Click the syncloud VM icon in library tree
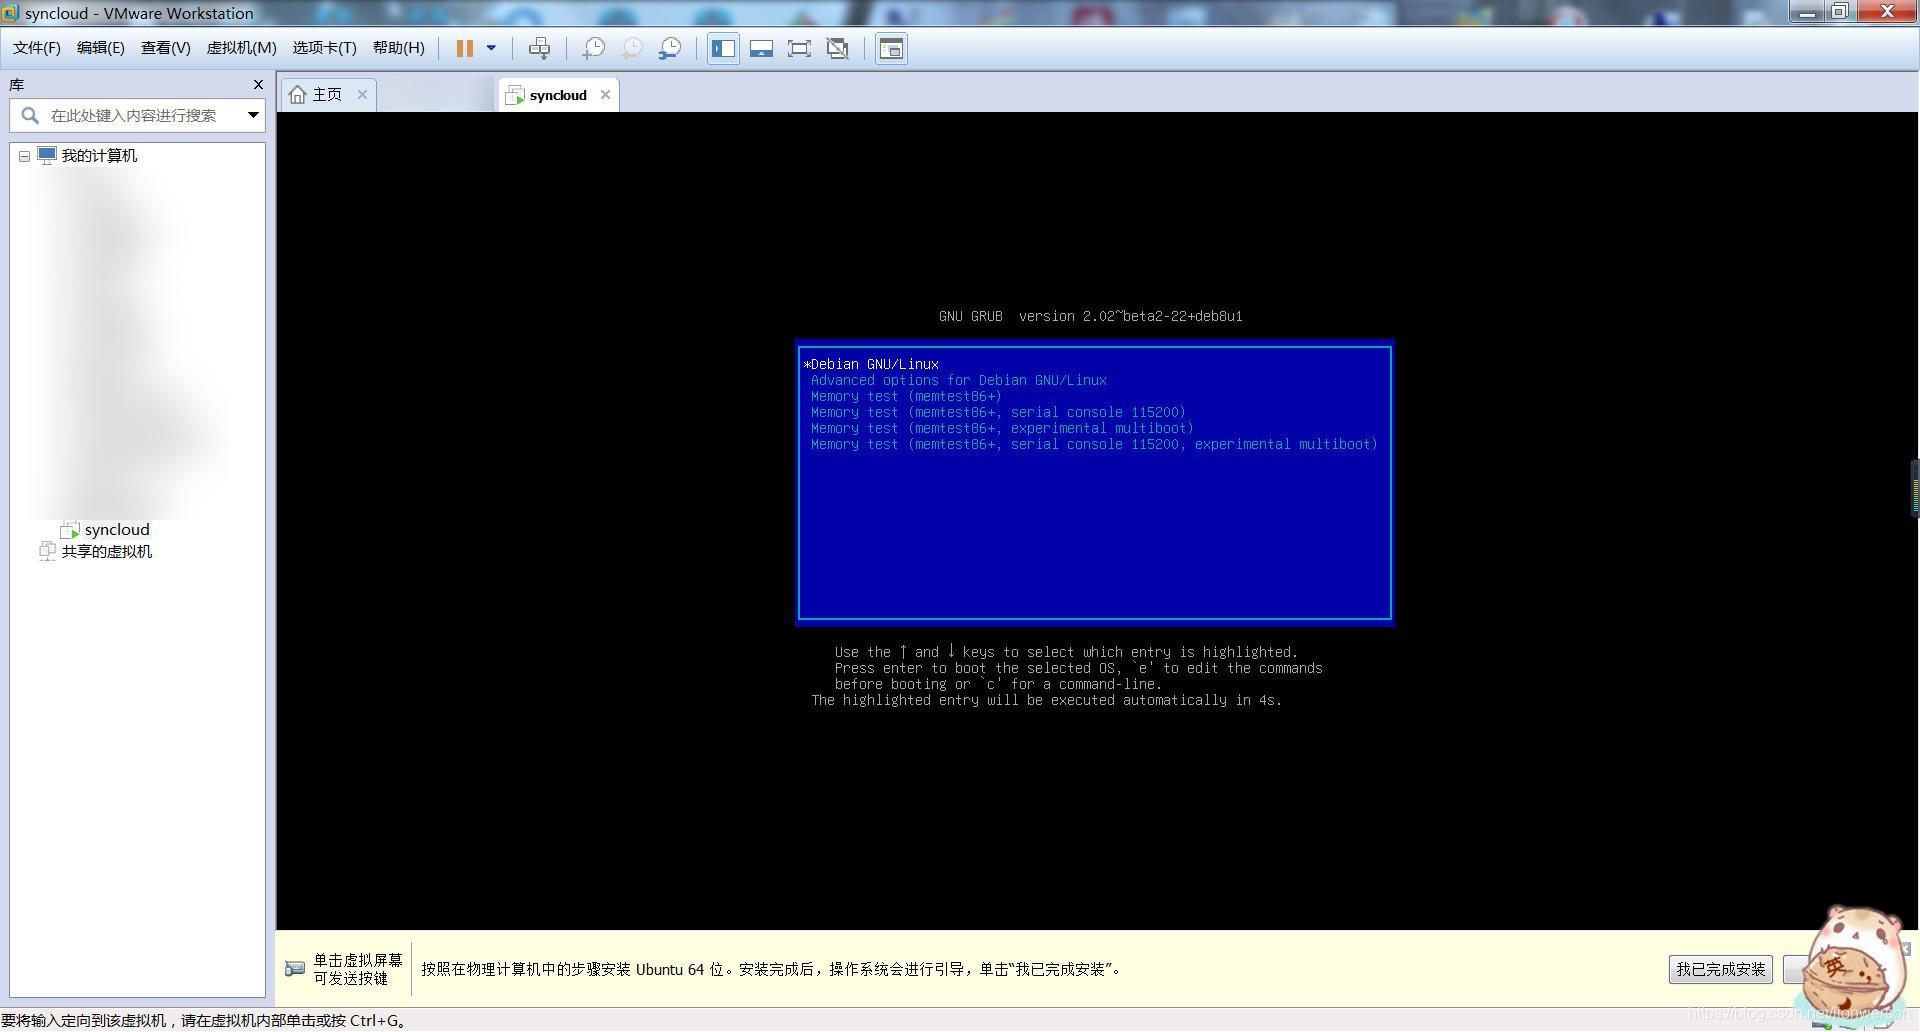Screen dimensions: 1920x1032 point(70,530)
